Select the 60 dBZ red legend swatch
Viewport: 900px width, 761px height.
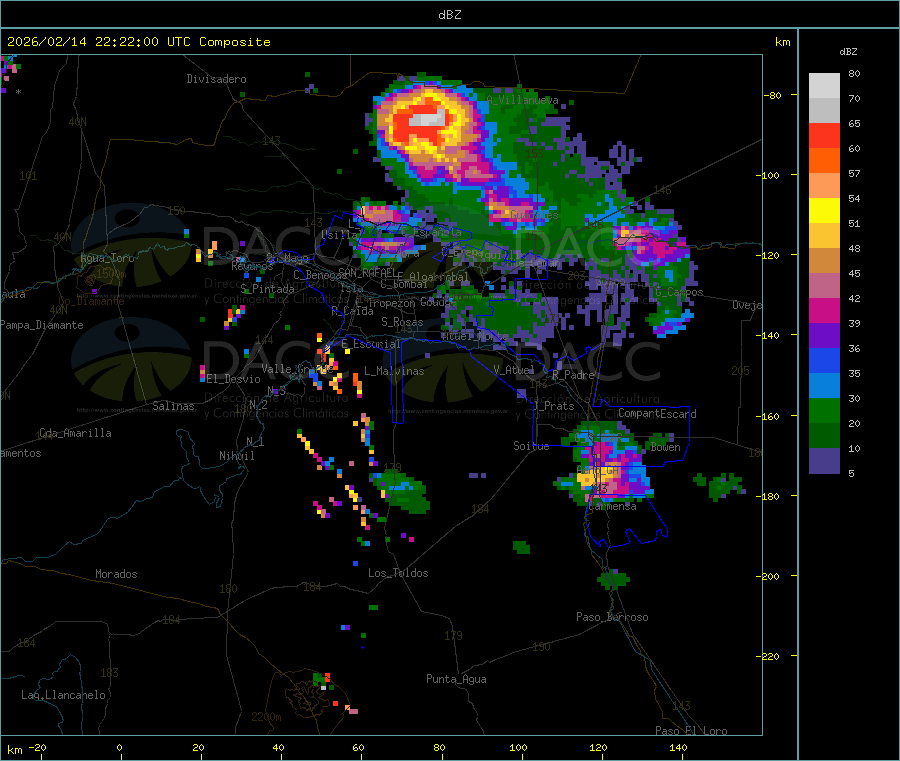tap(824, 136)
